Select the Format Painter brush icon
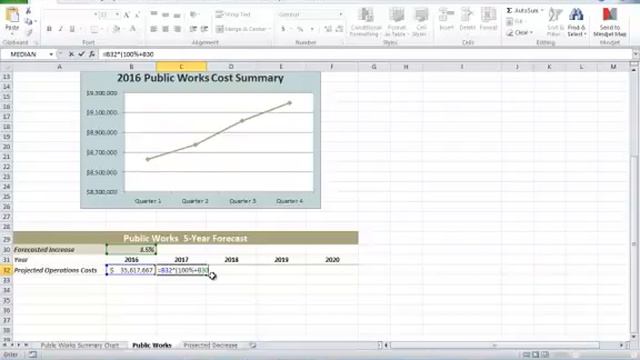The height and width of the screenshot is (360, 640). click(28, 32)
